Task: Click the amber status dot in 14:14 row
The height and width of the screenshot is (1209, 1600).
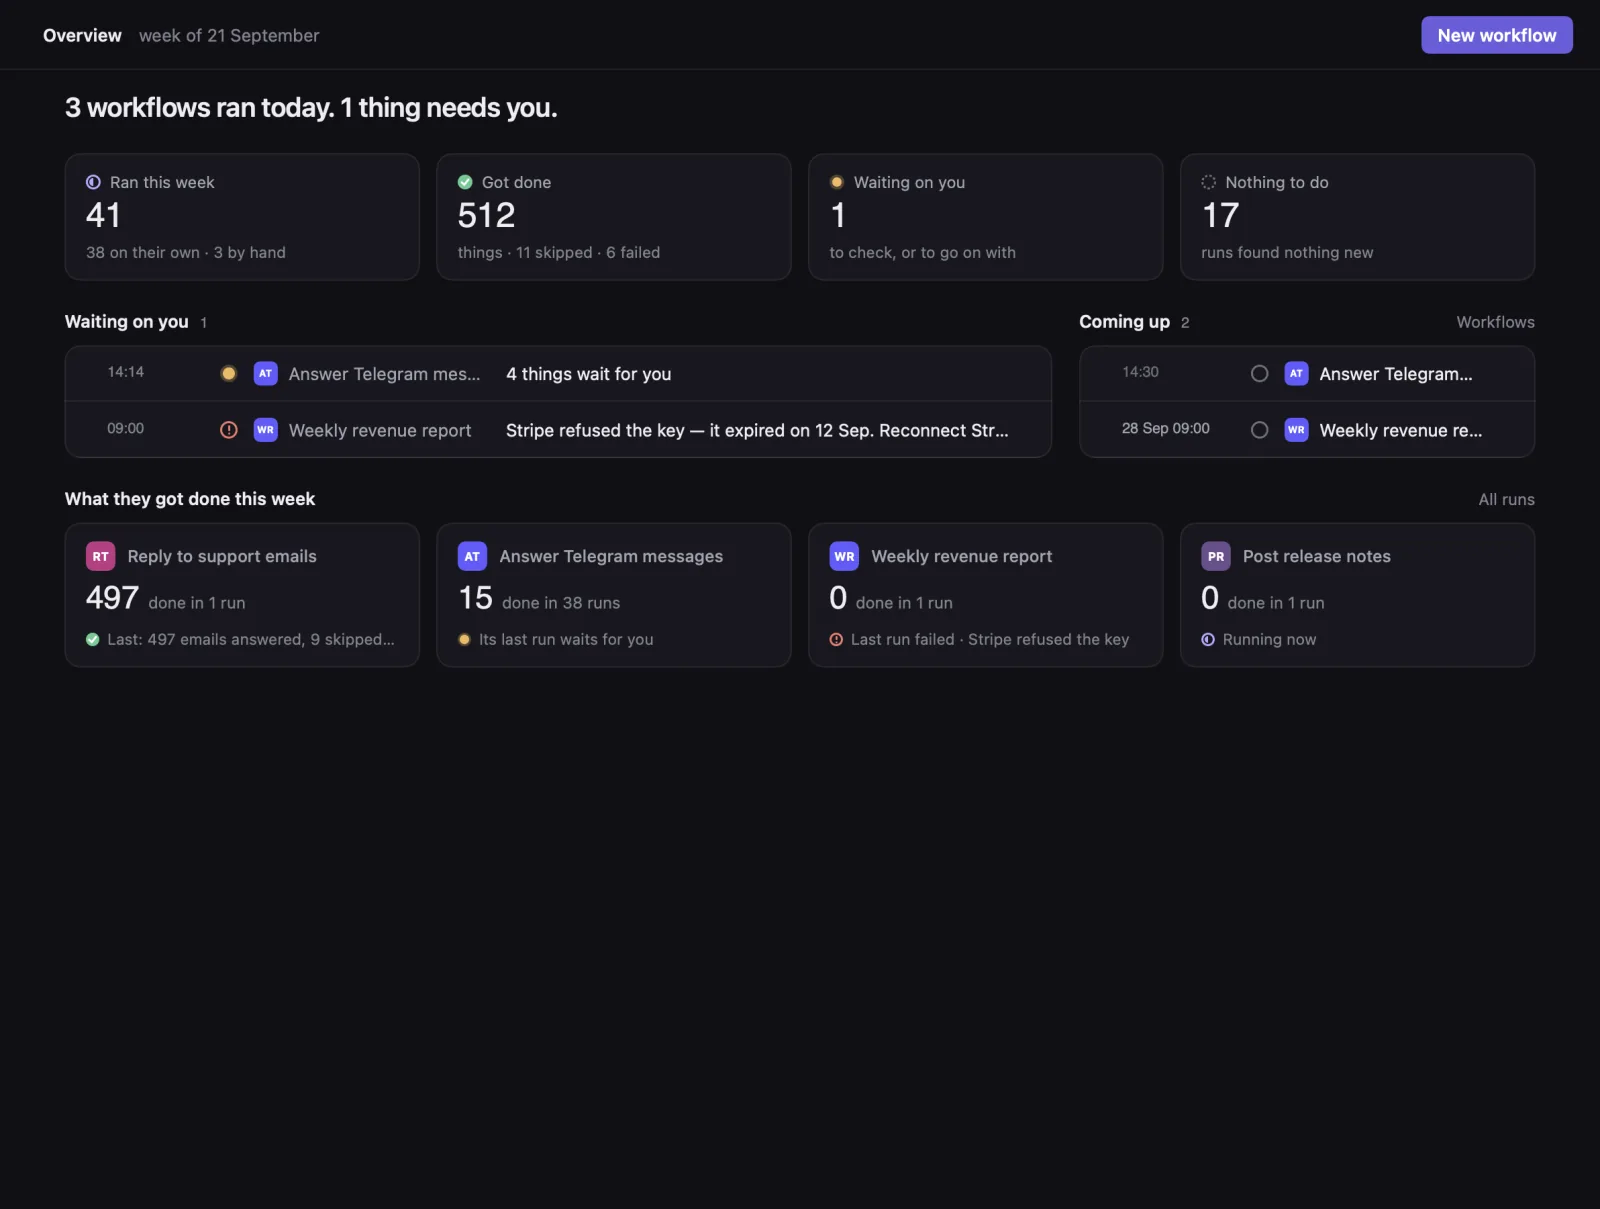Action: pyautogui.click(x=229, y=373)
